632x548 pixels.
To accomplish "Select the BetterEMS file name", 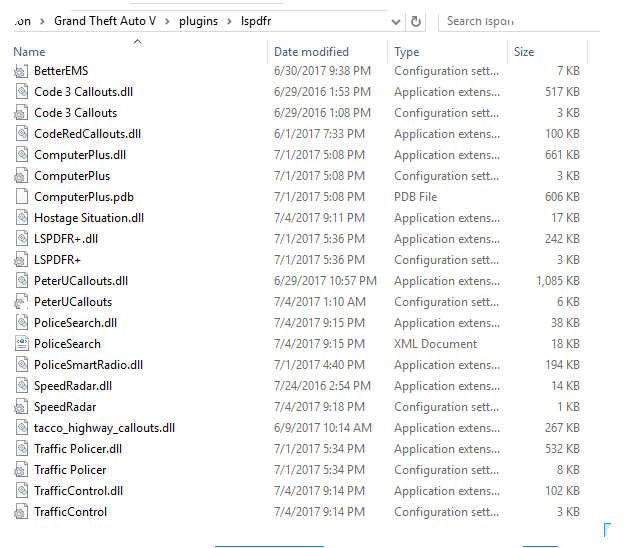I will (x=61, y=71).
